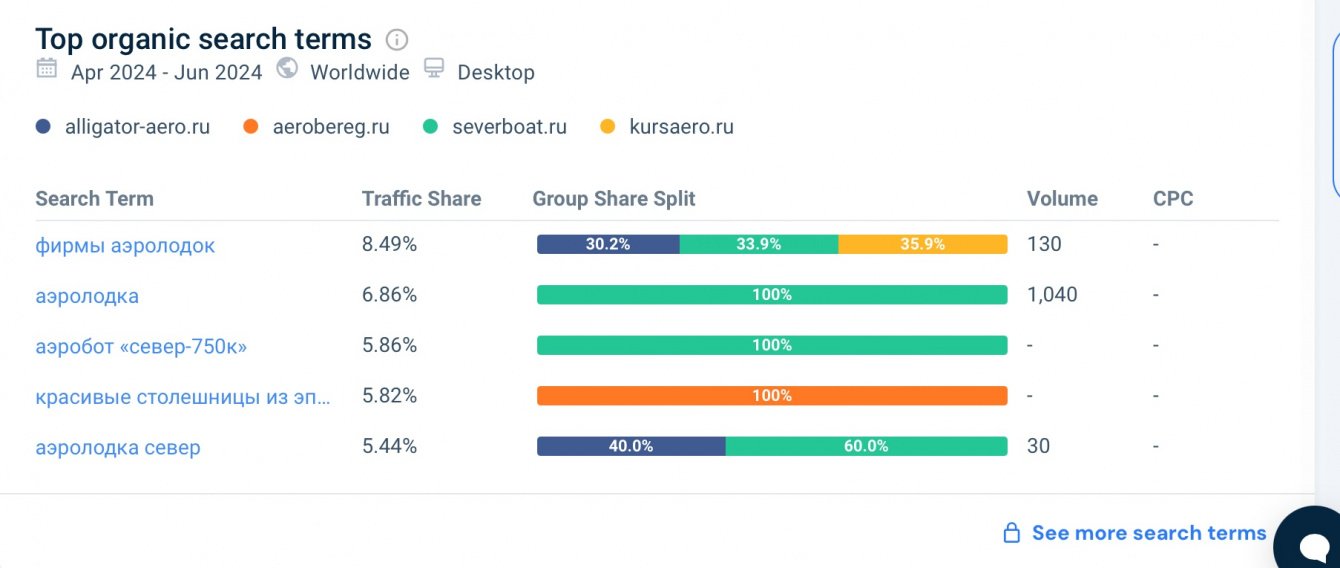Open the search term фирмы аэролодок
The width and height of the screenshot is (1340, 568).
125,245
